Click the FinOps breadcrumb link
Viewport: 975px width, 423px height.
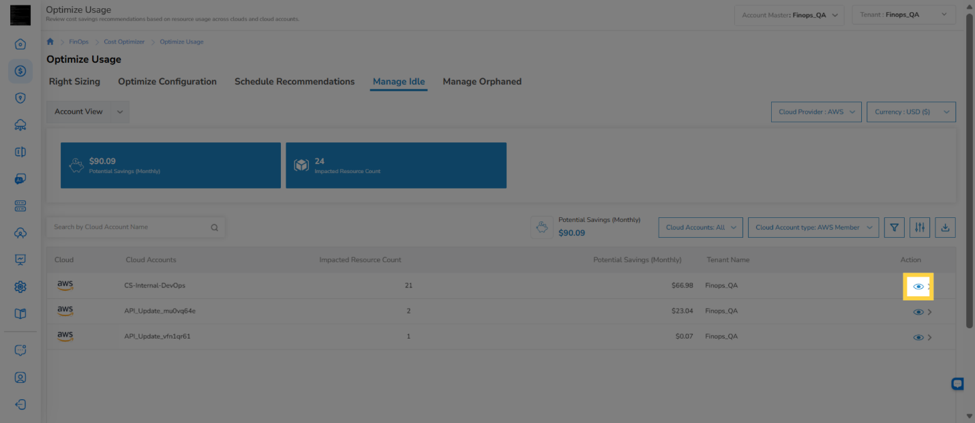[x=79, y=42]
